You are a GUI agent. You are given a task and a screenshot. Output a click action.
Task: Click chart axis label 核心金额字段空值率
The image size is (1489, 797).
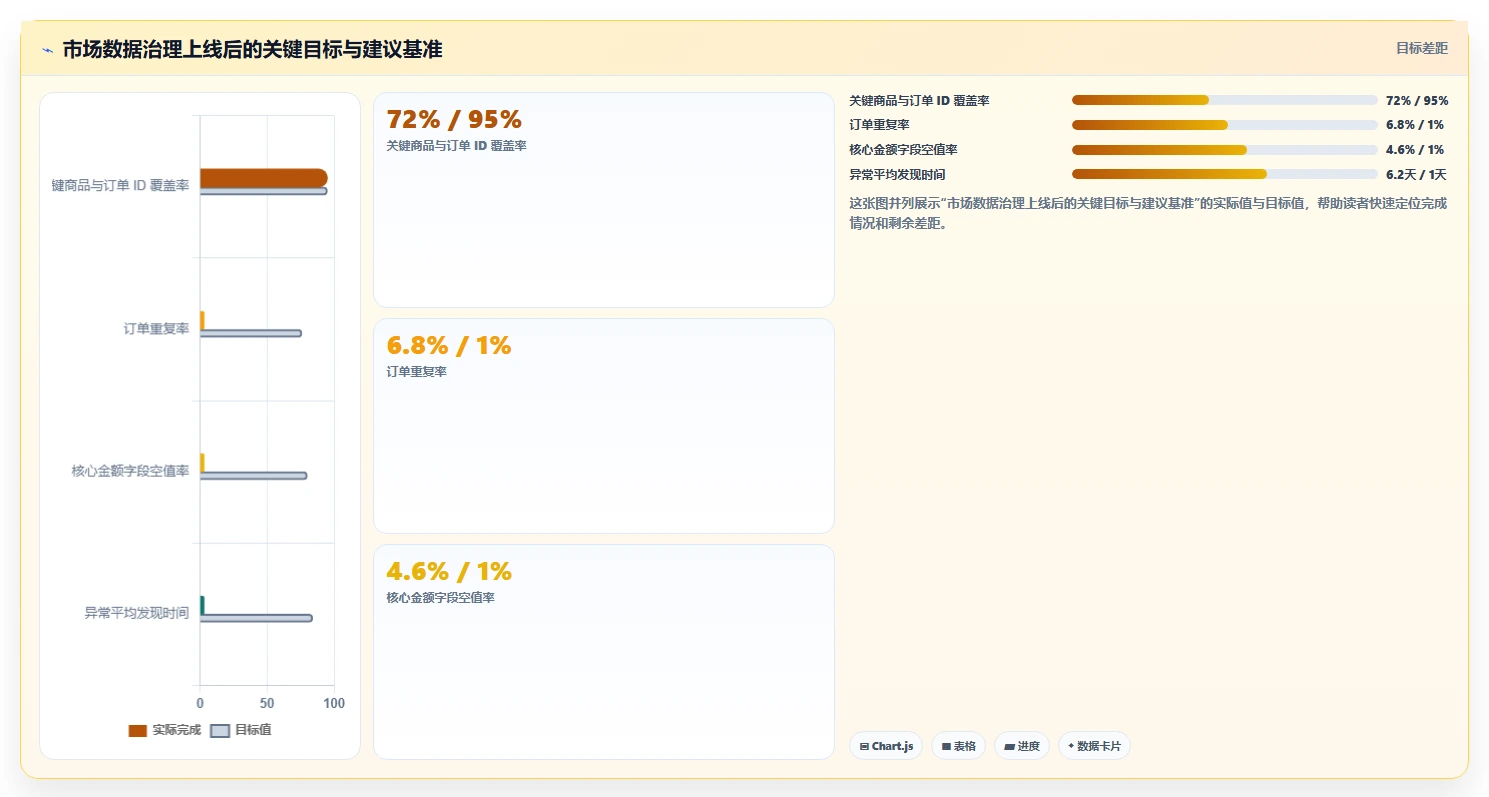(130, 471)
